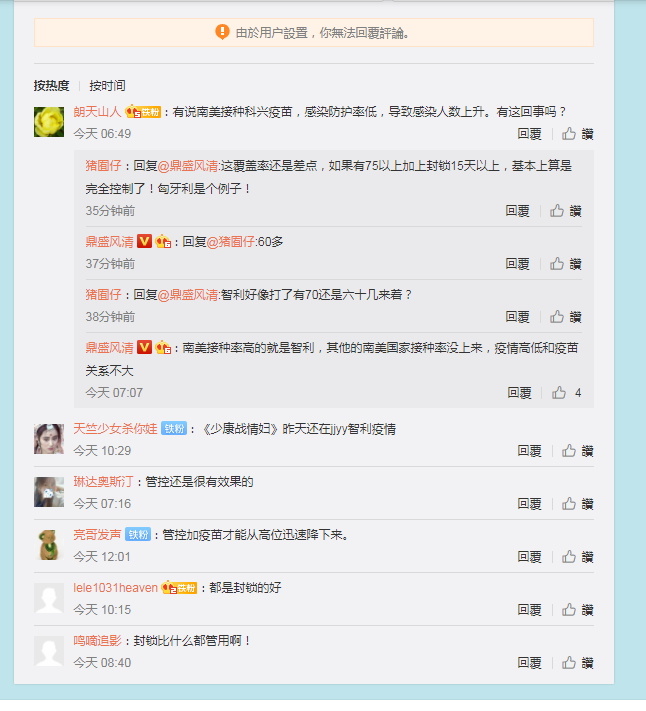Open the @猪囿仔 mention link
The width and height of the screenshot is (646, 711).
point(231,242)
